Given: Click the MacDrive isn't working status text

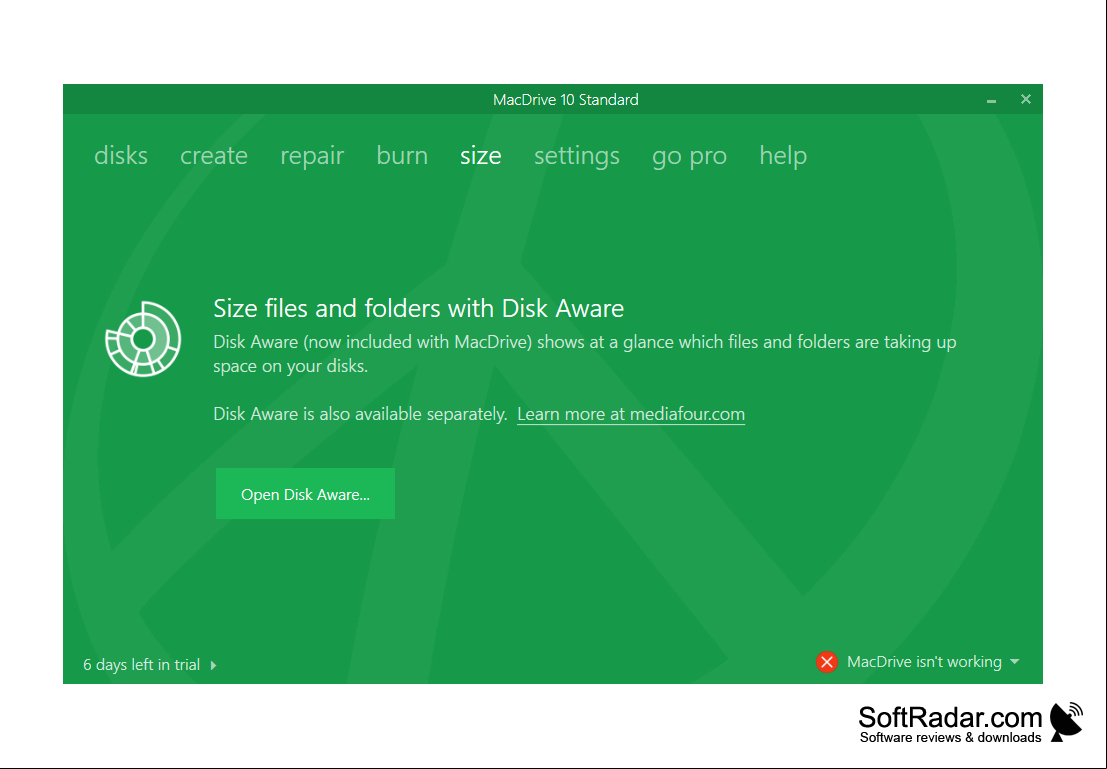Looking at the screenshot, I should [924, 662].
